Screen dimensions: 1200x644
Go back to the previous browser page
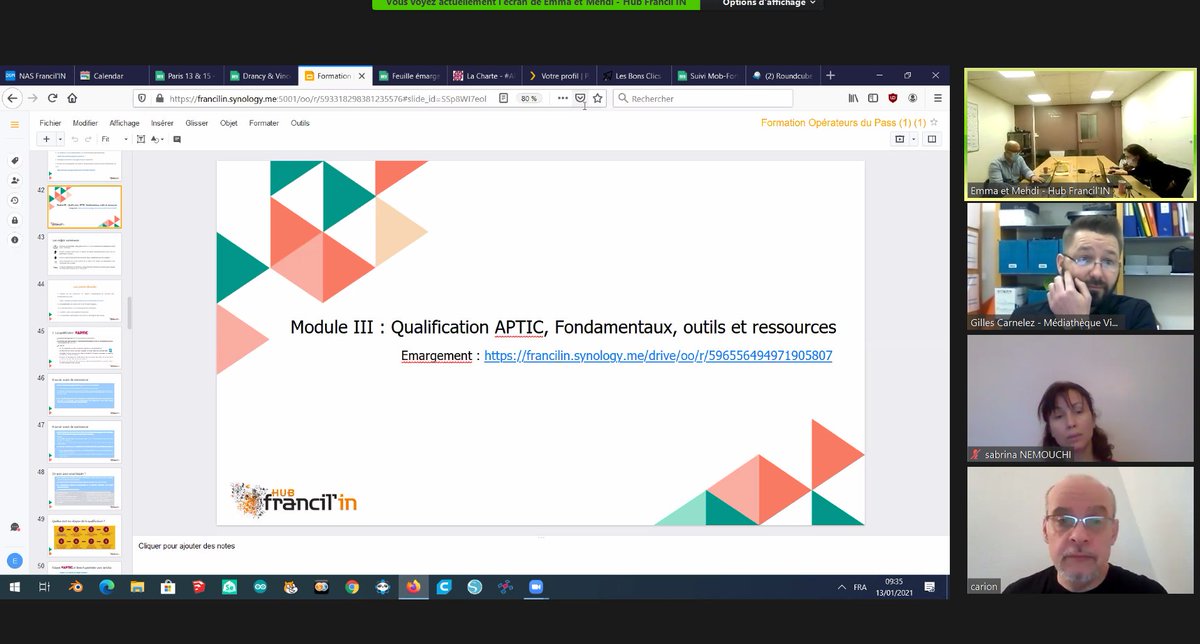12,98
